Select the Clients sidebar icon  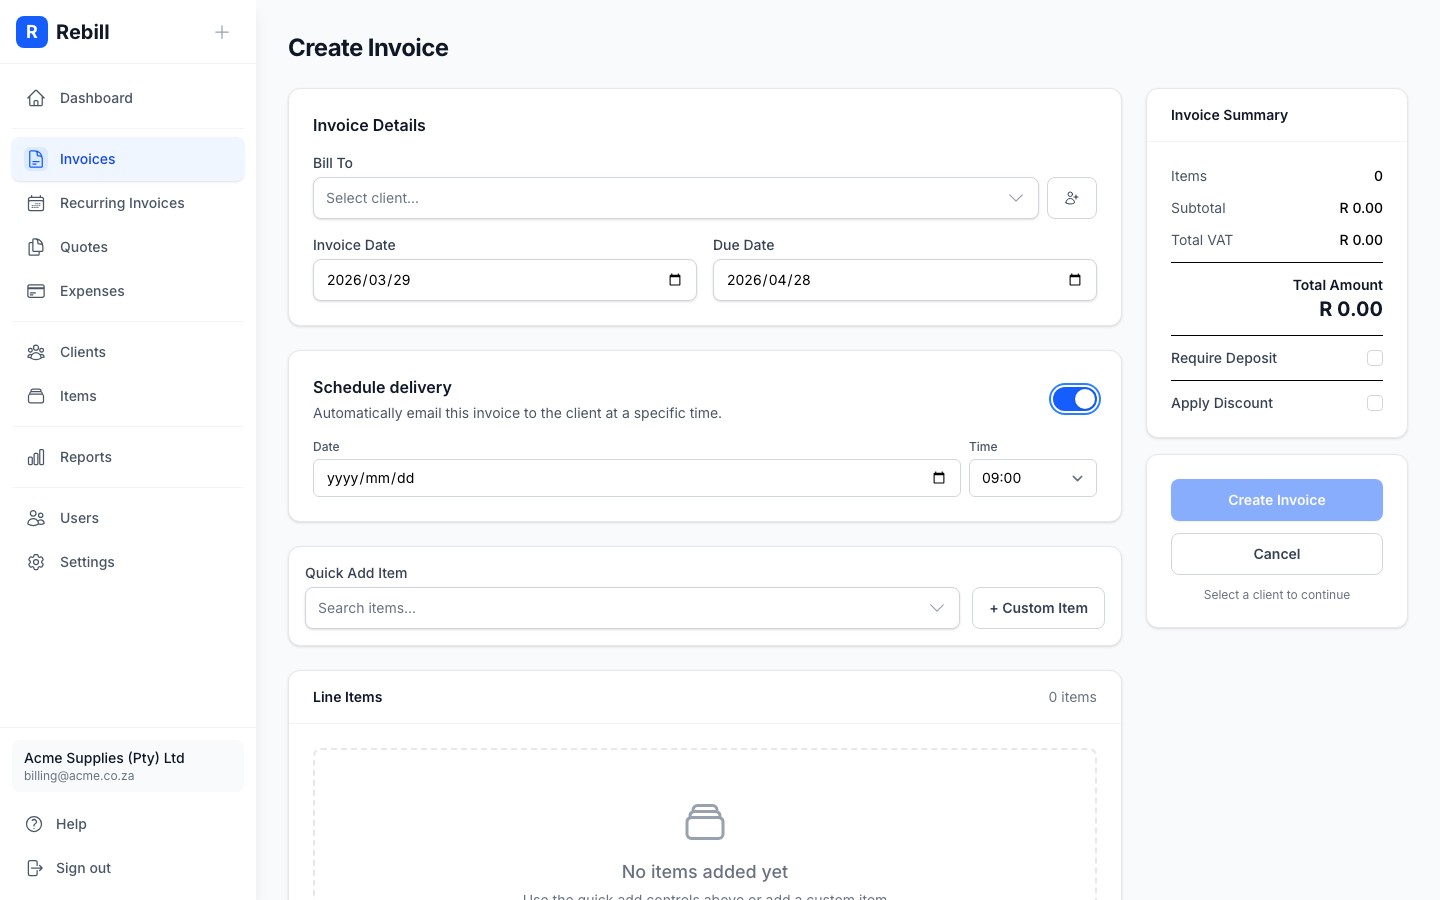point(36,352)
